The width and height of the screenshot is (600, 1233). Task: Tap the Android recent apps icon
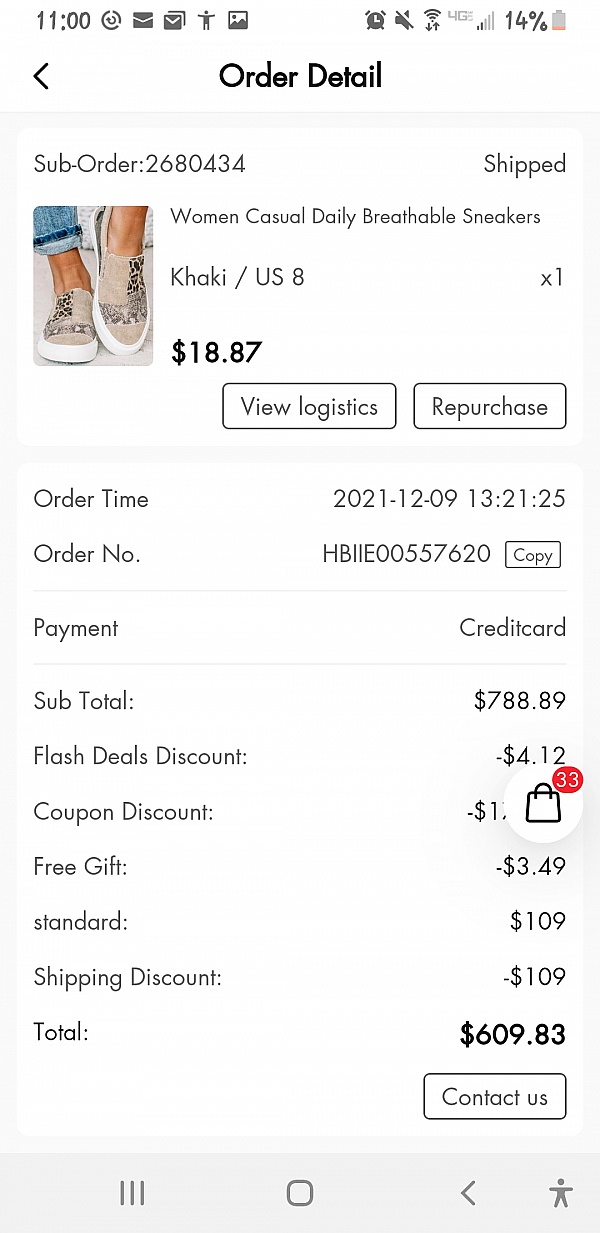pos(132,1192)
